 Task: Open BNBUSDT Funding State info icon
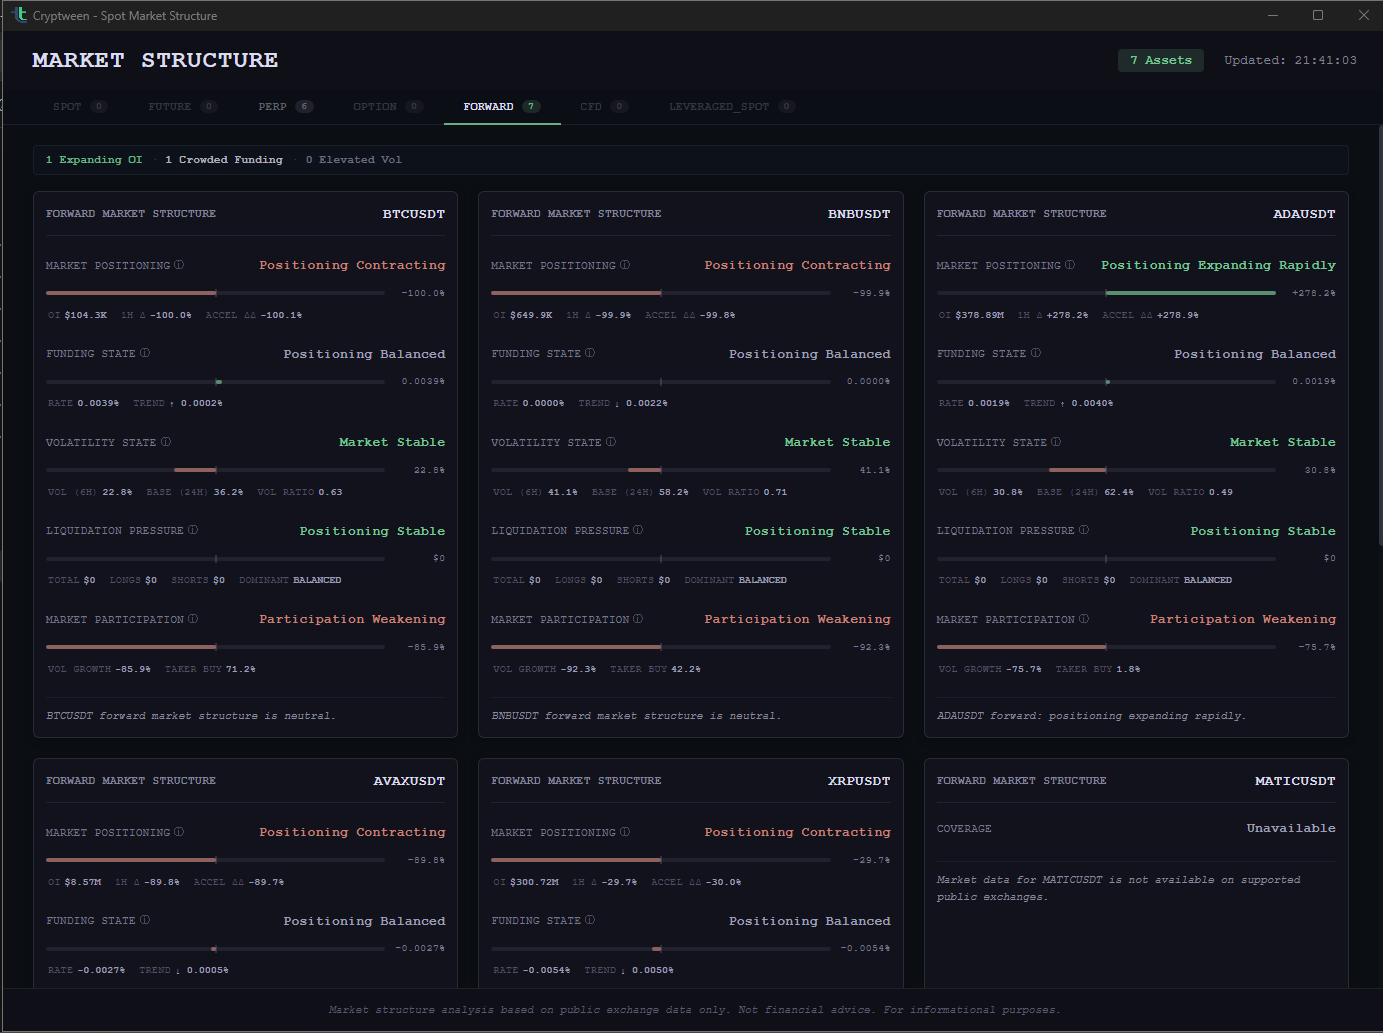[x=590, y=353]
